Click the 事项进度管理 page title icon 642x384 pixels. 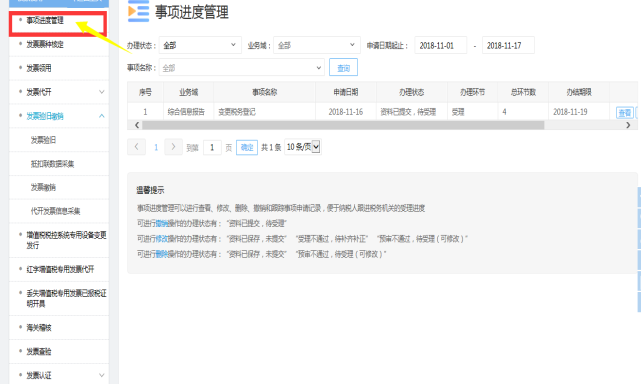click(138, 11)
